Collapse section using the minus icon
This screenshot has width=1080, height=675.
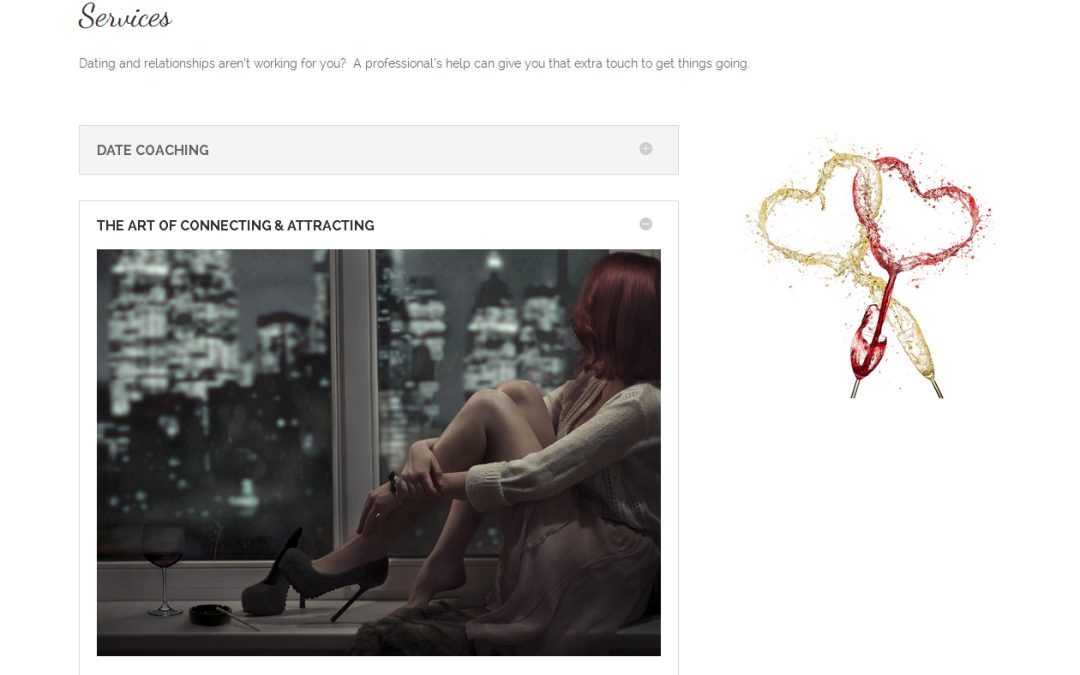point(645,224)
